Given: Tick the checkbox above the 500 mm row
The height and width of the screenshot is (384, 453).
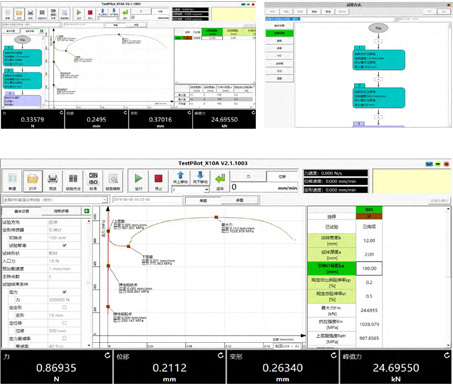Looking at the screenshot, I should click(x=64, y=323).
